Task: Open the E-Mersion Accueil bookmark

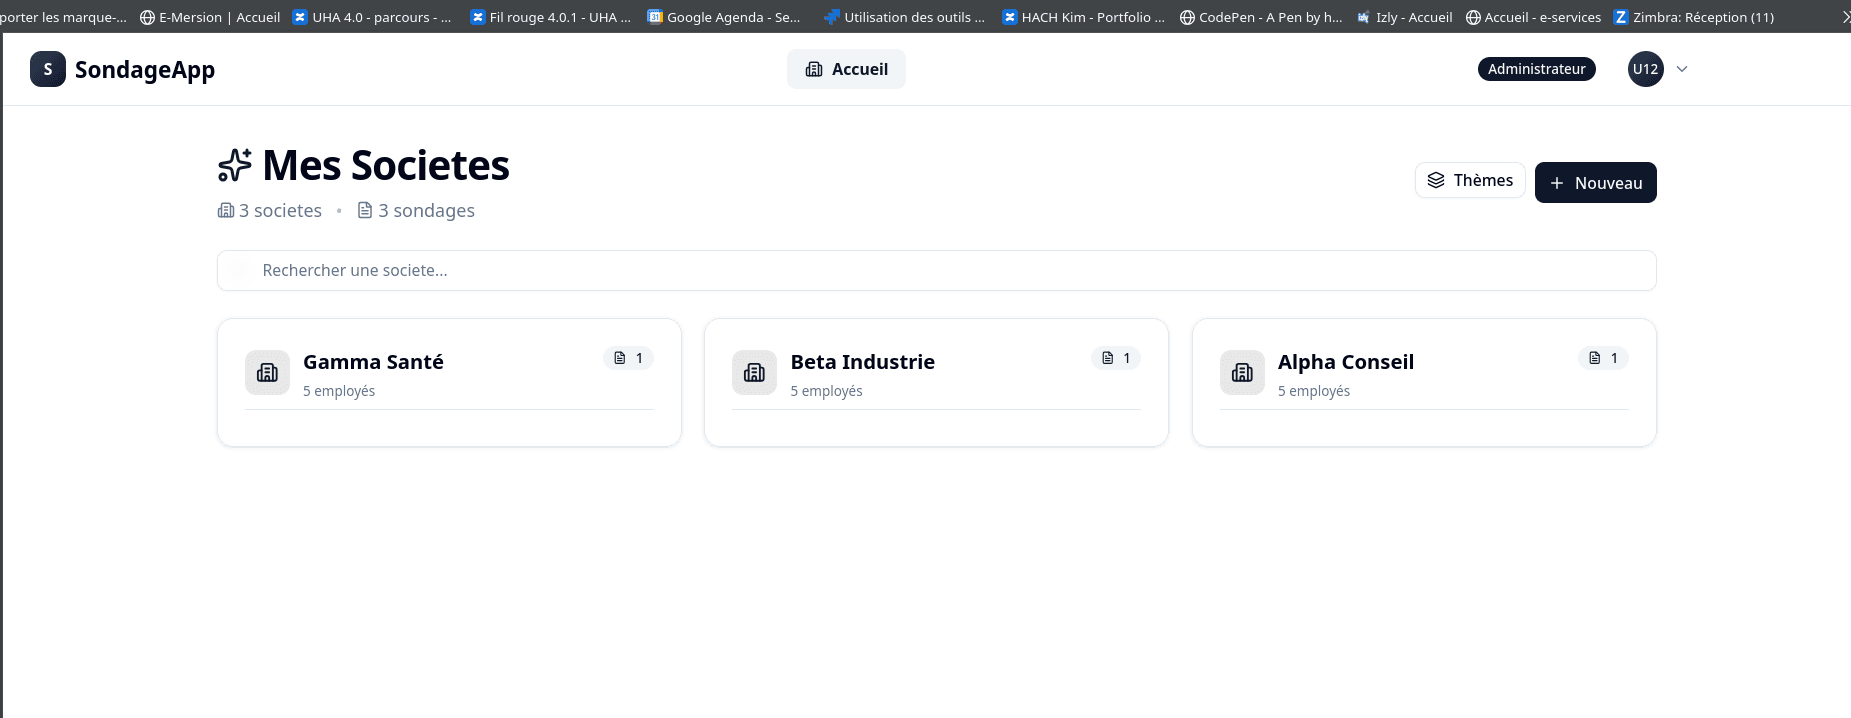Action: click(x=210, y=17)
